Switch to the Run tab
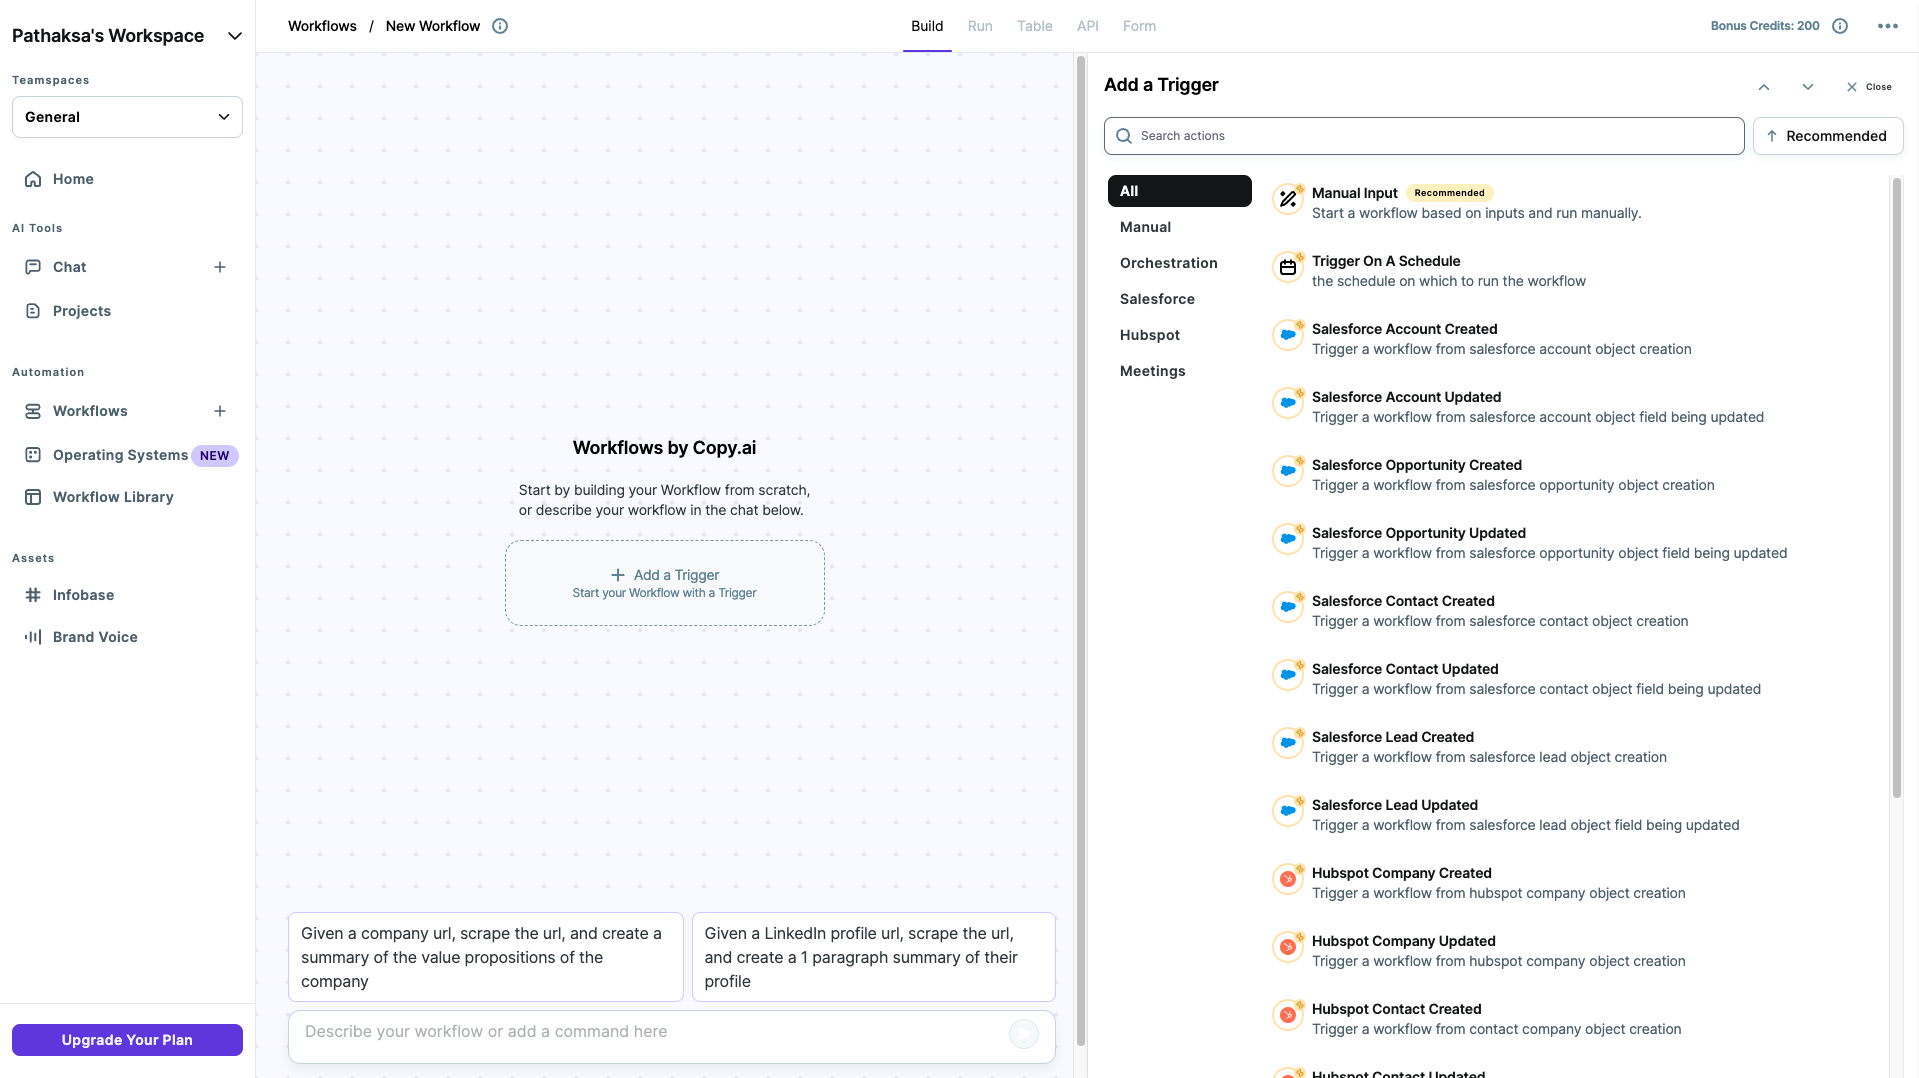The width and height of the screenshot is (1919, 1078). pos(979,26)
